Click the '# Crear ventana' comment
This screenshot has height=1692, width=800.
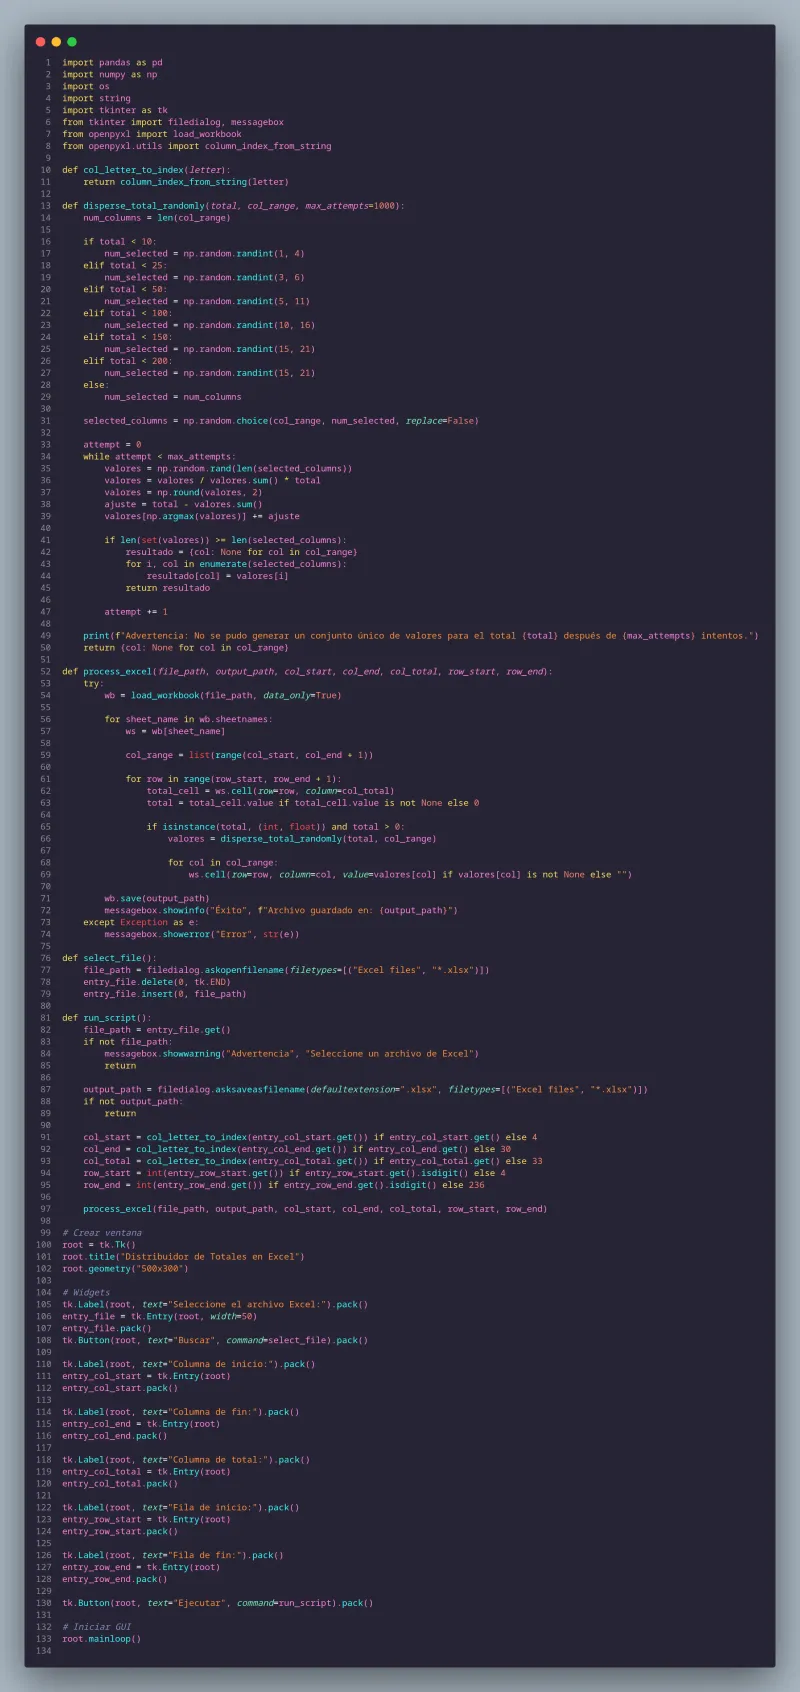[x=102, y=1233]
